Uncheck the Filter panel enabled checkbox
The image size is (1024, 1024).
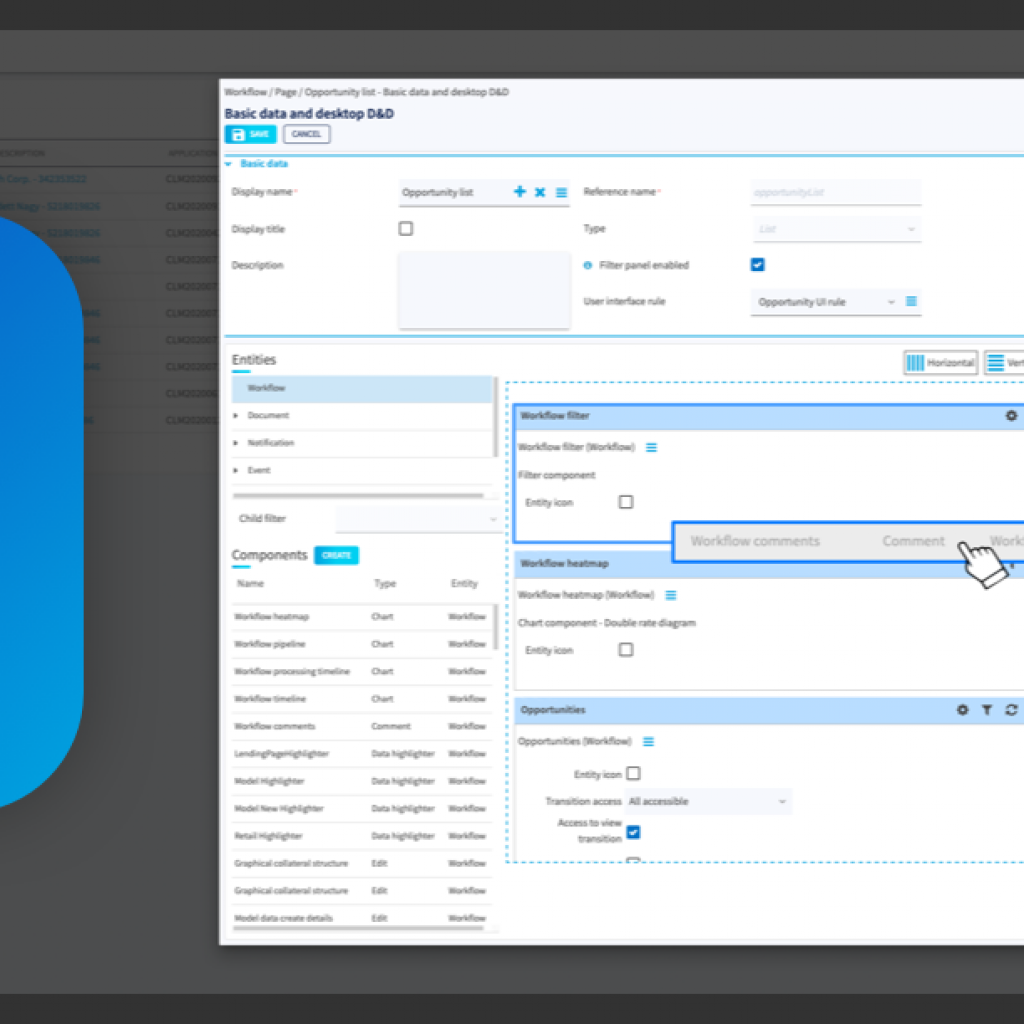click(757, 265)
